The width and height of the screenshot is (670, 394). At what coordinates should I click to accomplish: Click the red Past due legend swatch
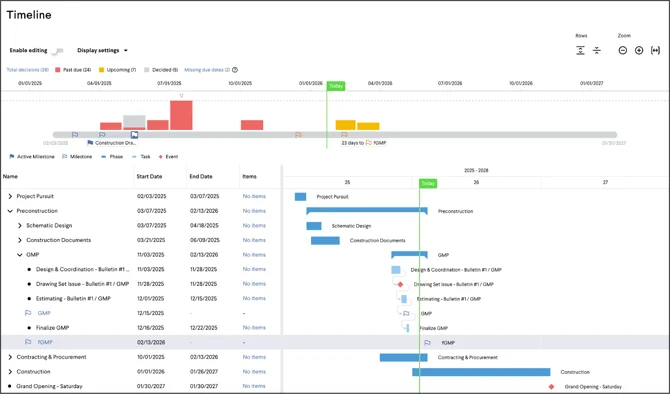pyautogui.click(x=58, y=70)
